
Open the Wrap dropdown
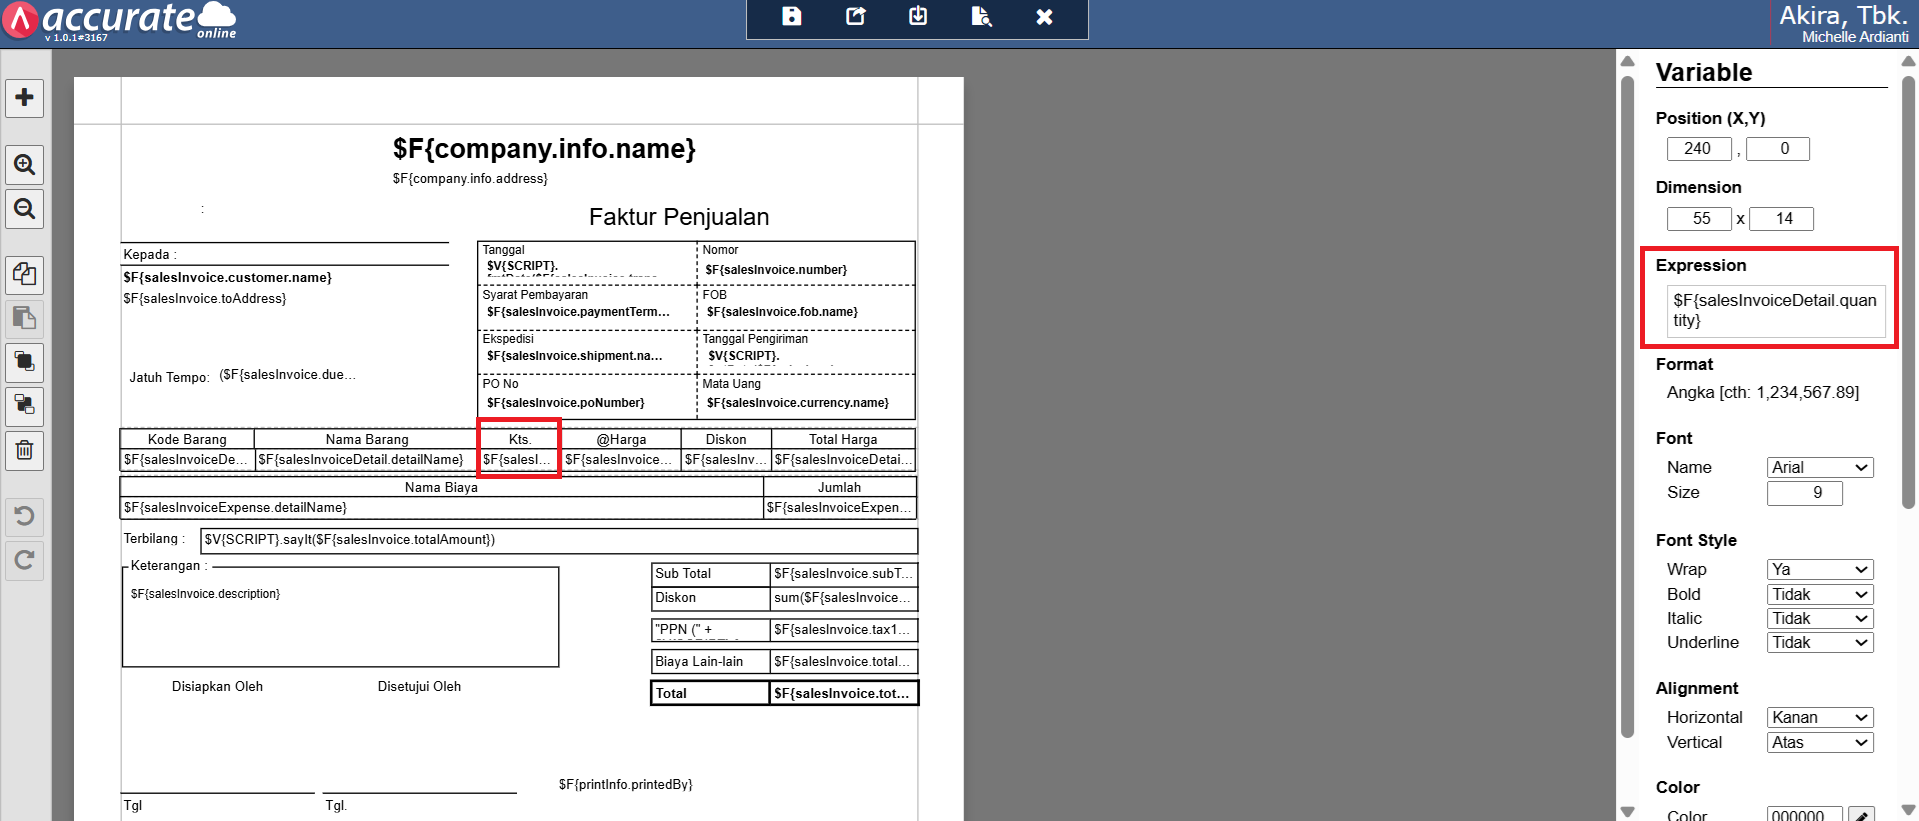(1819, 570)
